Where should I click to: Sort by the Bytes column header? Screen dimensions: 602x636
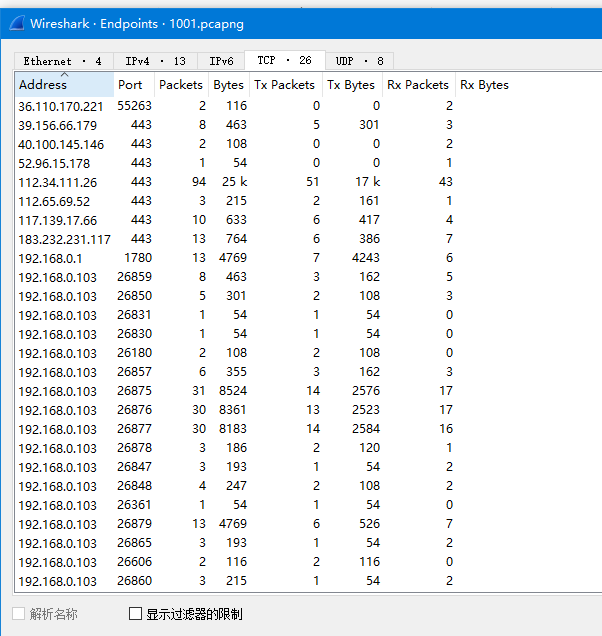coord(229,84)
